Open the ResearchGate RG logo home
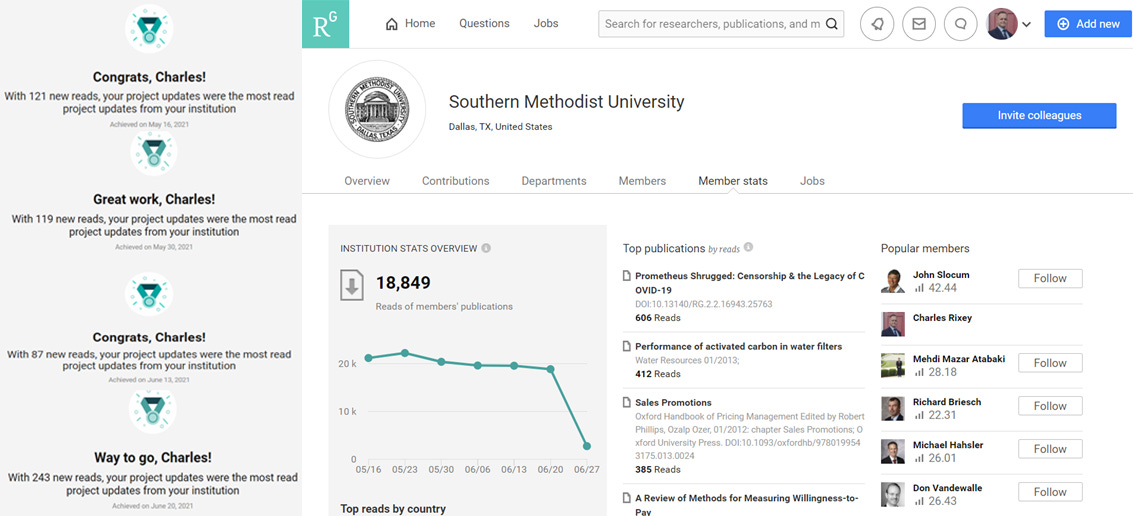The width and height of the screenshot is (1133, 516). (325, 24)
